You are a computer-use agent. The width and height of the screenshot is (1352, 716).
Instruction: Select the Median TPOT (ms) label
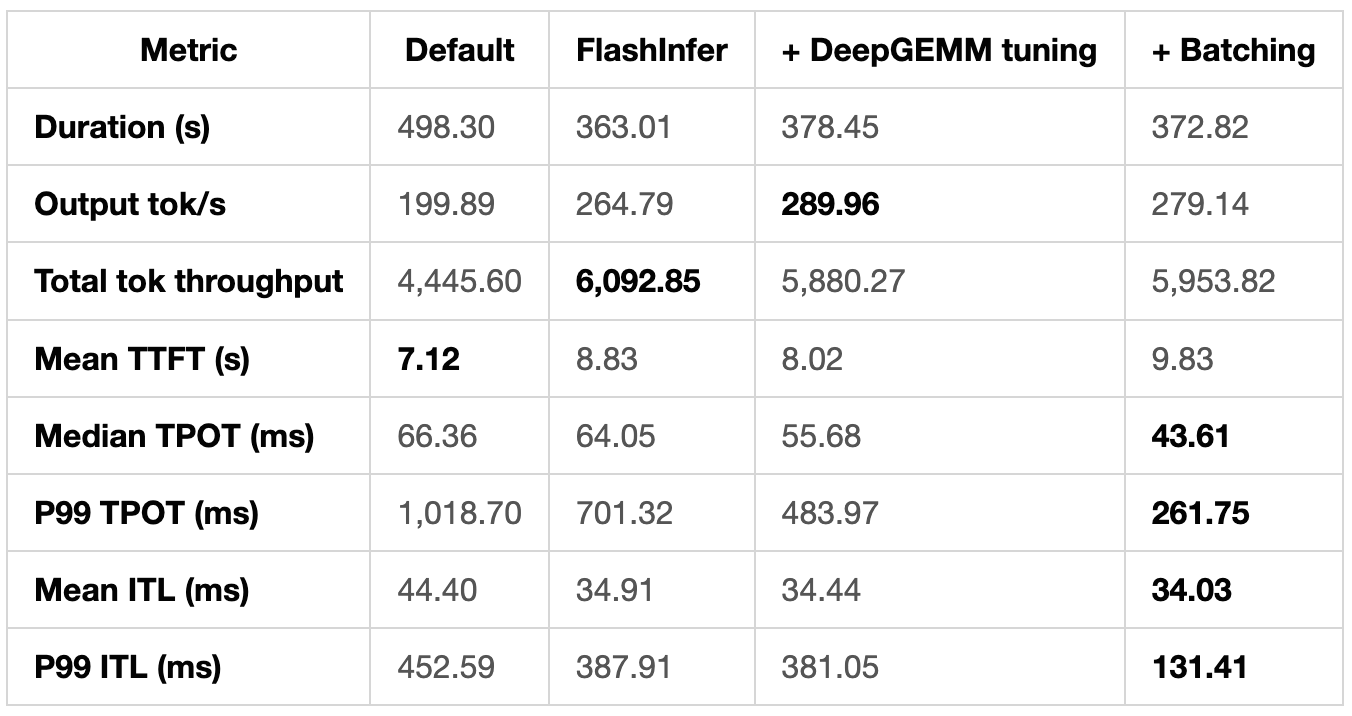(174, 436)
